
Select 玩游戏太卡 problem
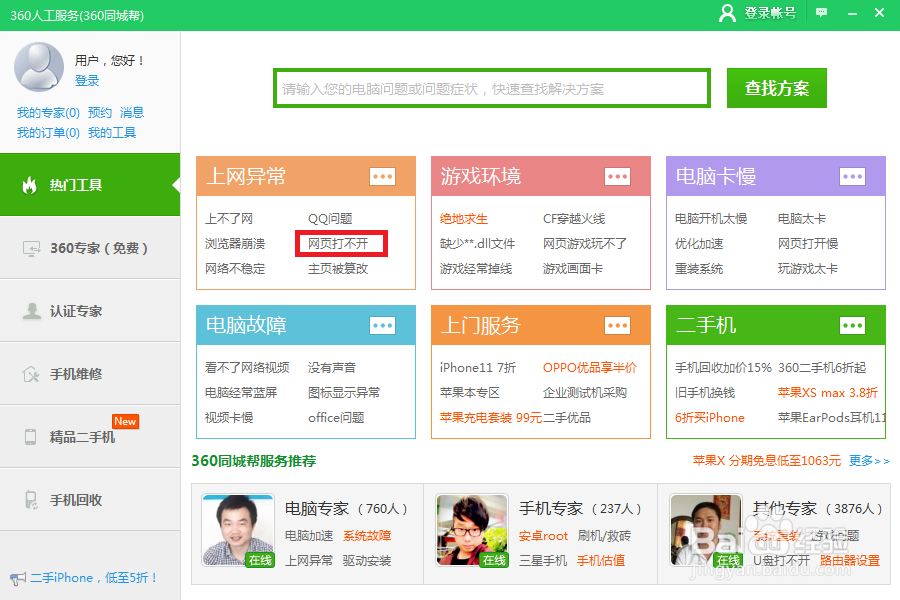click(x=808, y=269)
